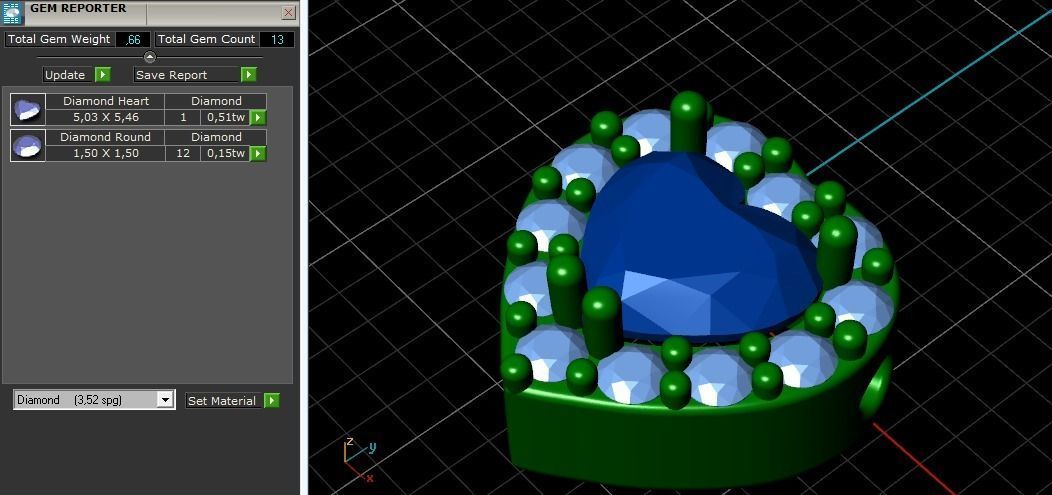The height and width of the screenshot is (495, 1052).
Task: Click the XYZ axis indicator in viewport
Action: 360,459
